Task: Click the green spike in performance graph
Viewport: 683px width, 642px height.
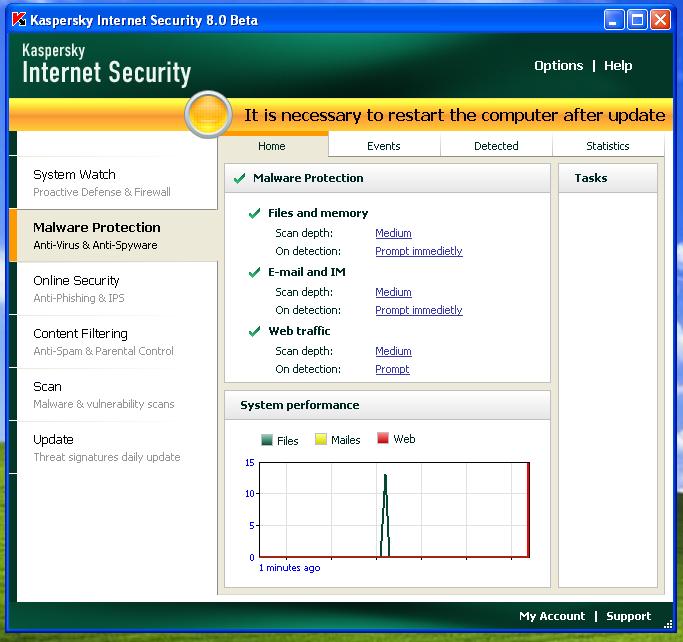Action: 385,515
